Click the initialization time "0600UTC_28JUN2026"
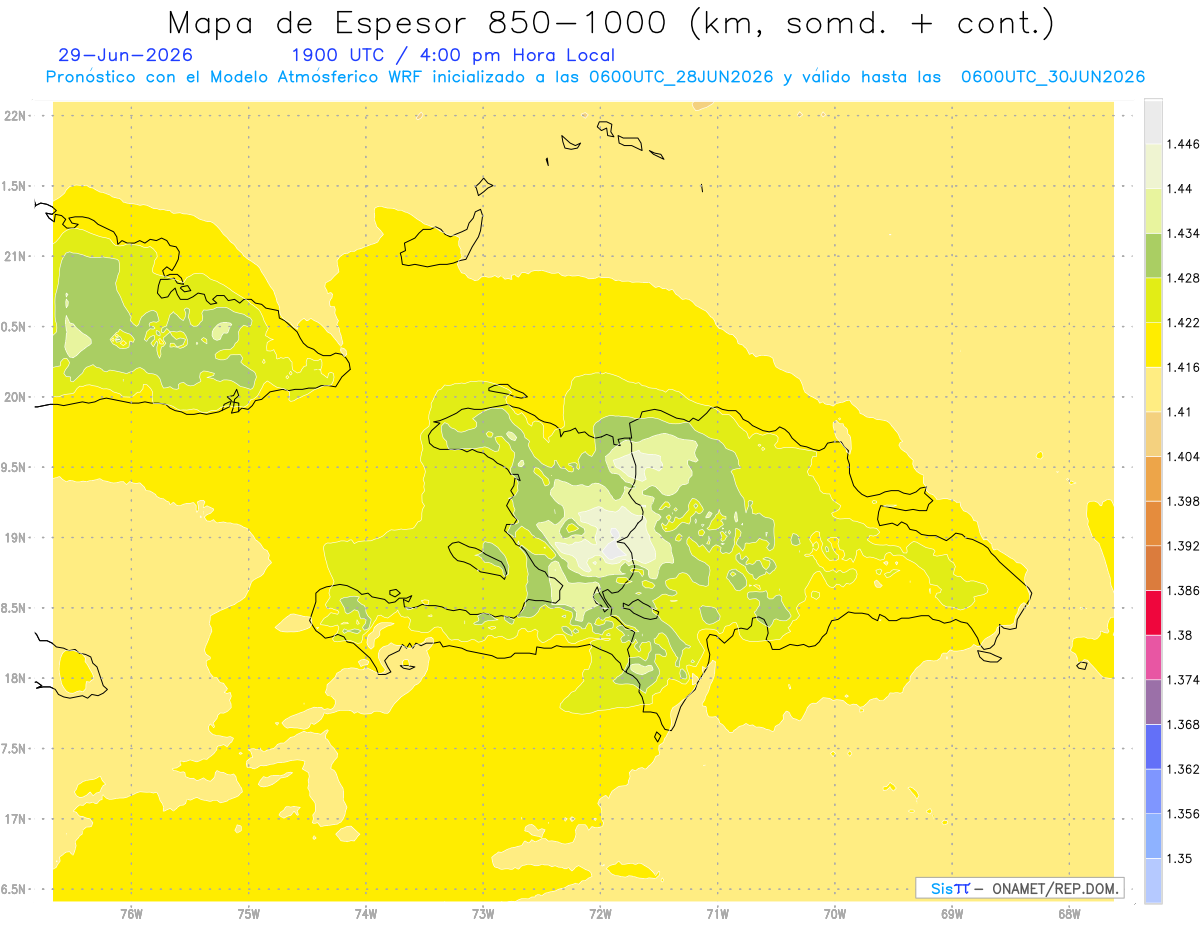1200x927 pixels. pos(681,77)
